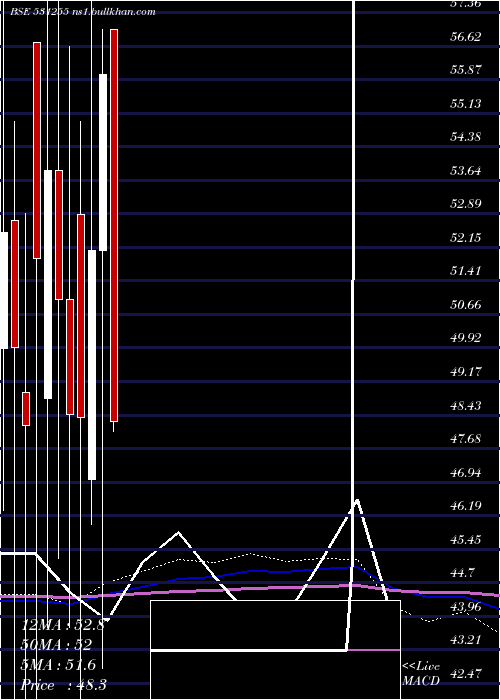Viewport: 500px width, 700px height.
Task: Click the 44.7 price axis label
Action: tap(462, 573)
